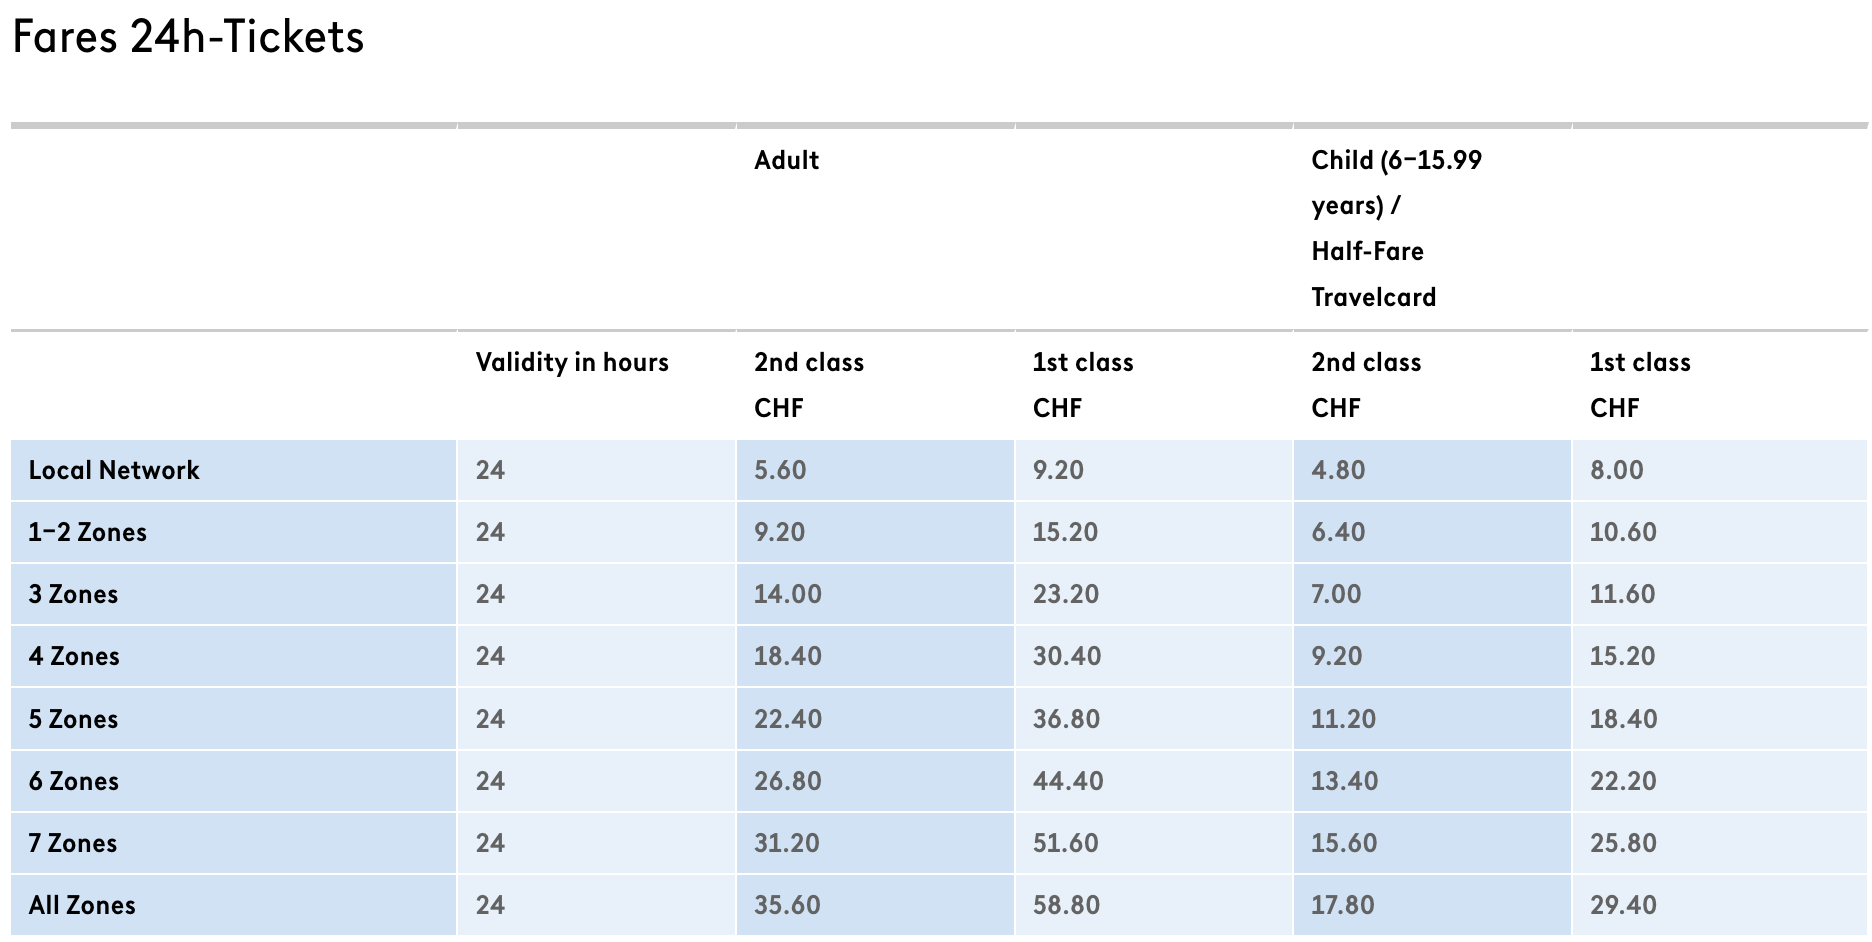The height and width of the screenshot is (942, 1872).
Task: Click the Fares 24h-Tickets heading
Action: click(188, 38)
